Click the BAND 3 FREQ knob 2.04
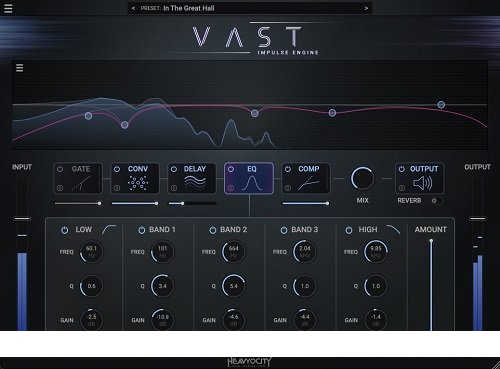 [x=305, y=252]
